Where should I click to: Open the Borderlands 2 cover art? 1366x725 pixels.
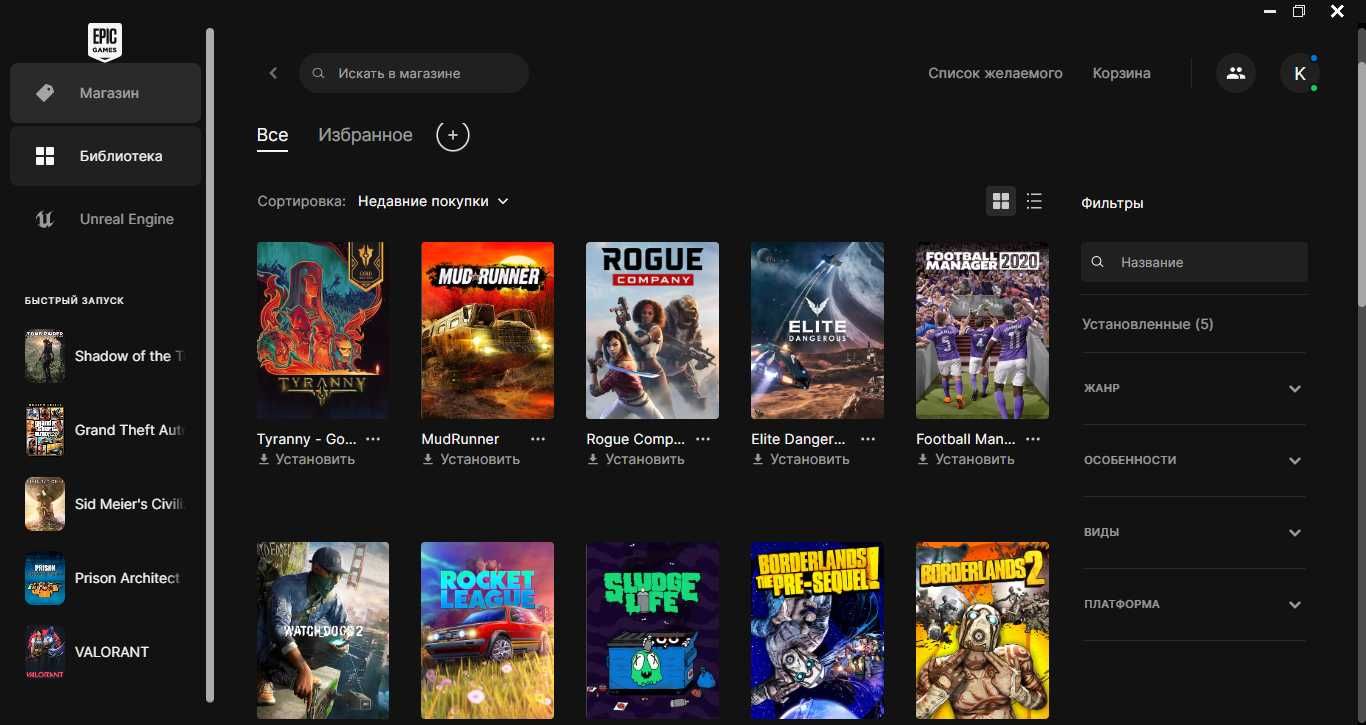click(x=982, y=630)
